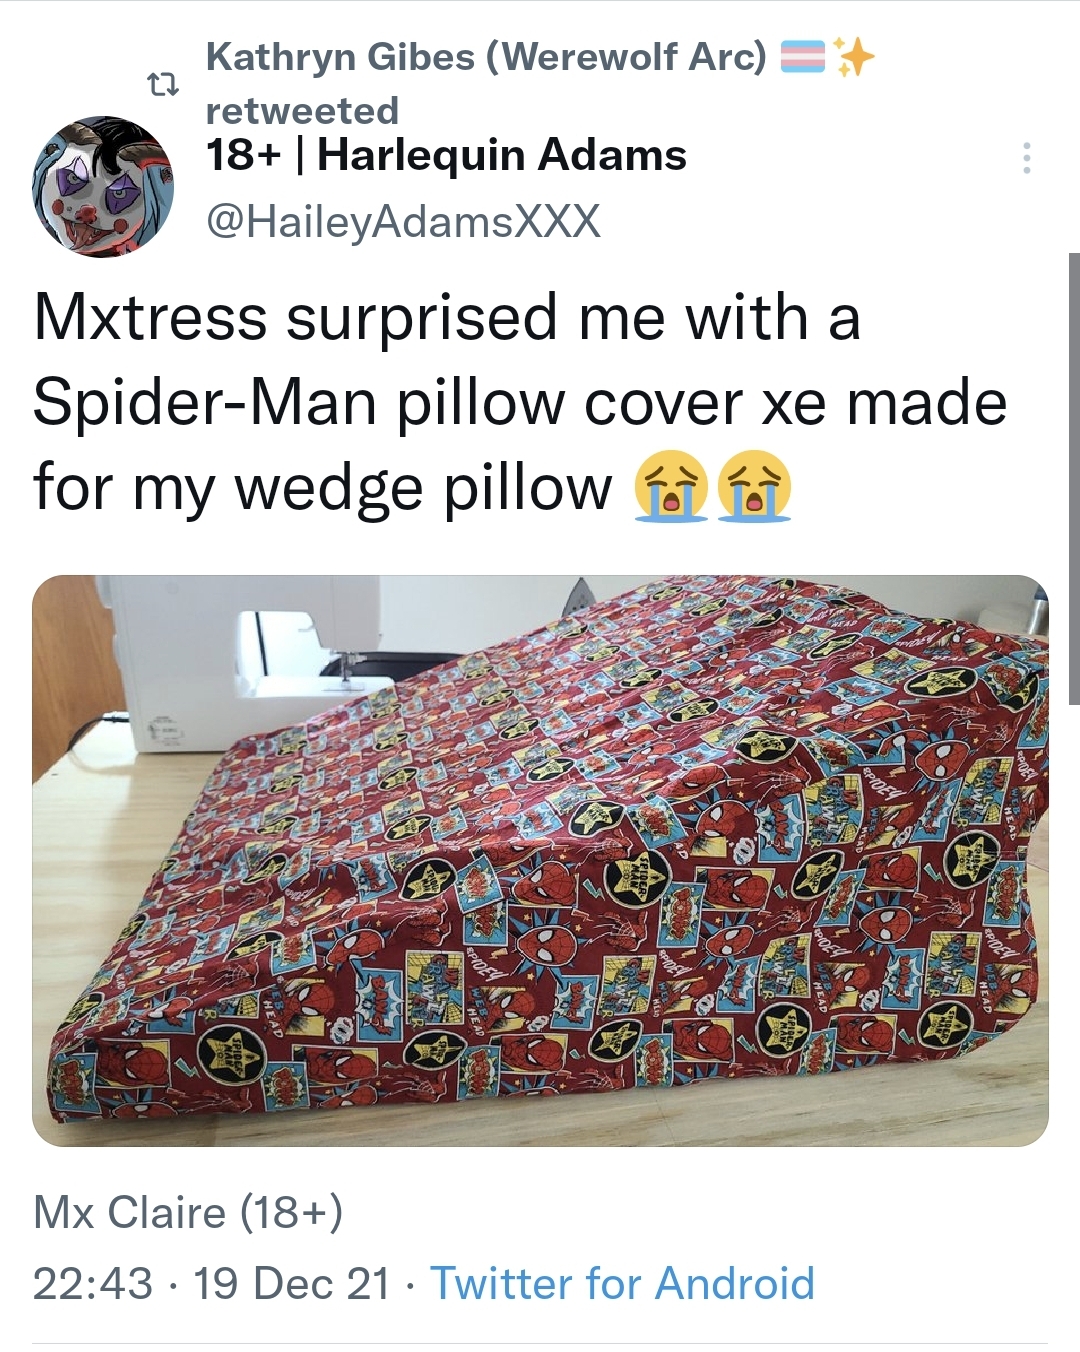
Task: Click the "18+ | Harlequin Adams" display name
Action: pos(446,155)
